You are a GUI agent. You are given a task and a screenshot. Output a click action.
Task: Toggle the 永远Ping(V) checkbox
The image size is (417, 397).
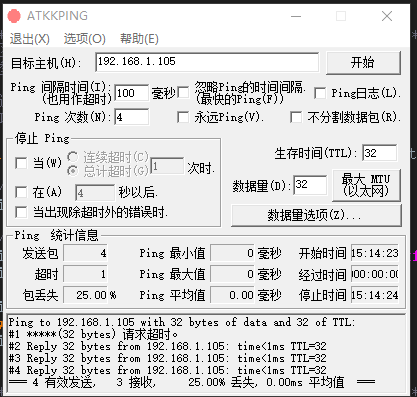183,117
